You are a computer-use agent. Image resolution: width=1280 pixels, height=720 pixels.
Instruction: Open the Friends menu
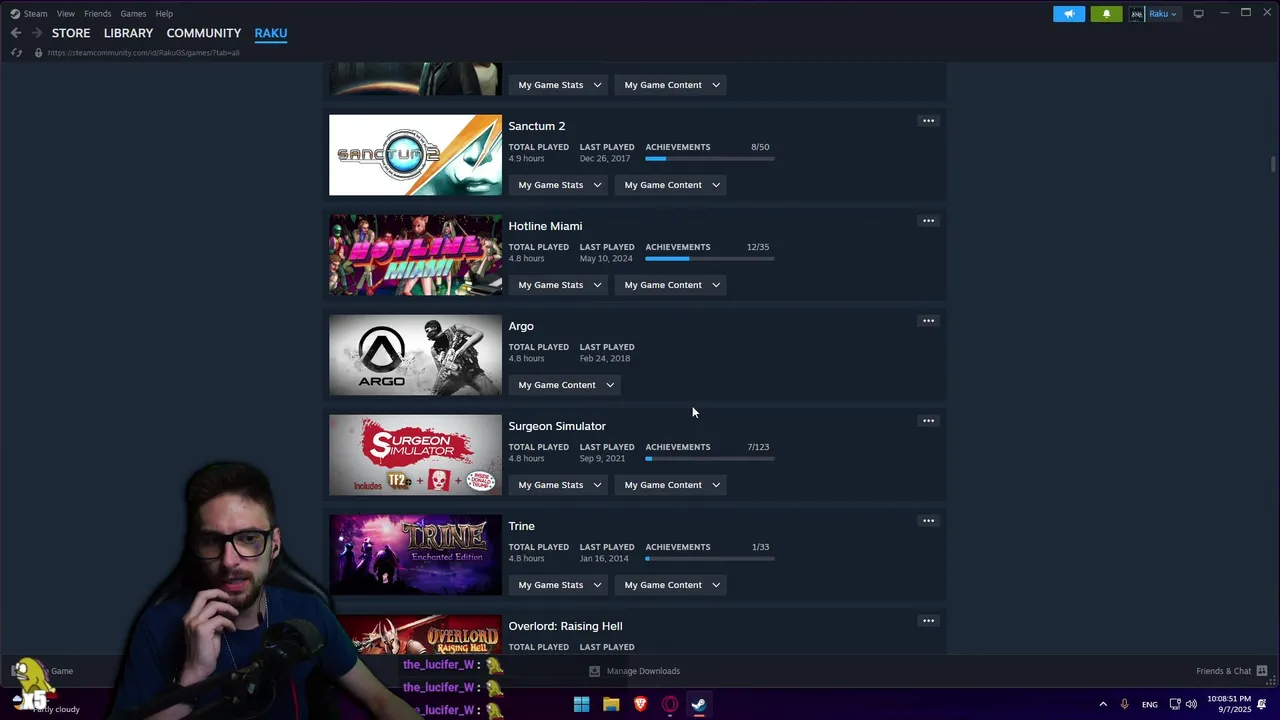pyautogui.click(x=98, y=14)
